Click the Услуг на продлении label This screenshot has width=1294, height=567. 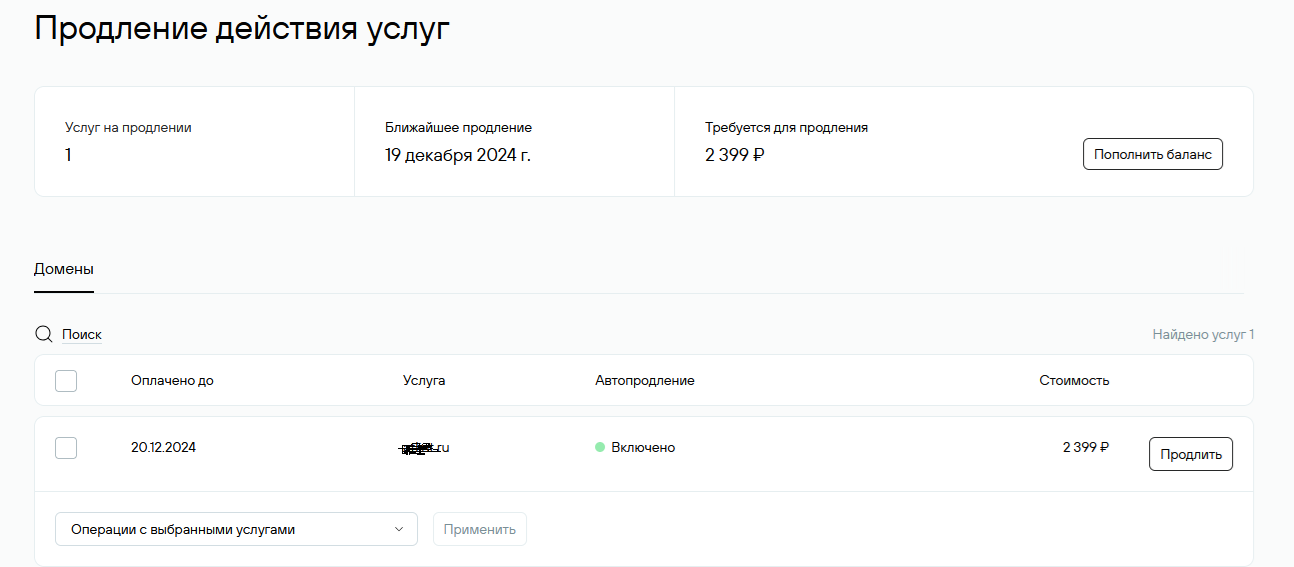pyautogui.click(x=128, y=127)
